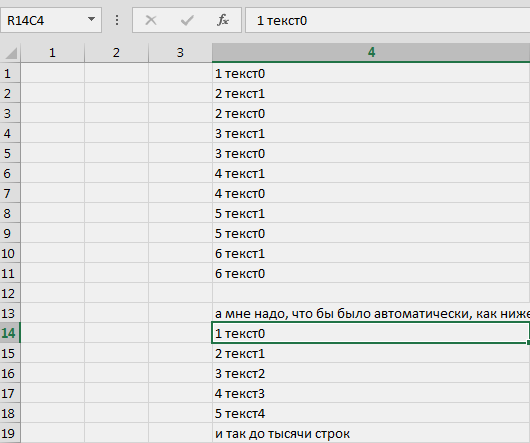
Task: Click the Name Box showing R14C4
Action: coord(51,20)
